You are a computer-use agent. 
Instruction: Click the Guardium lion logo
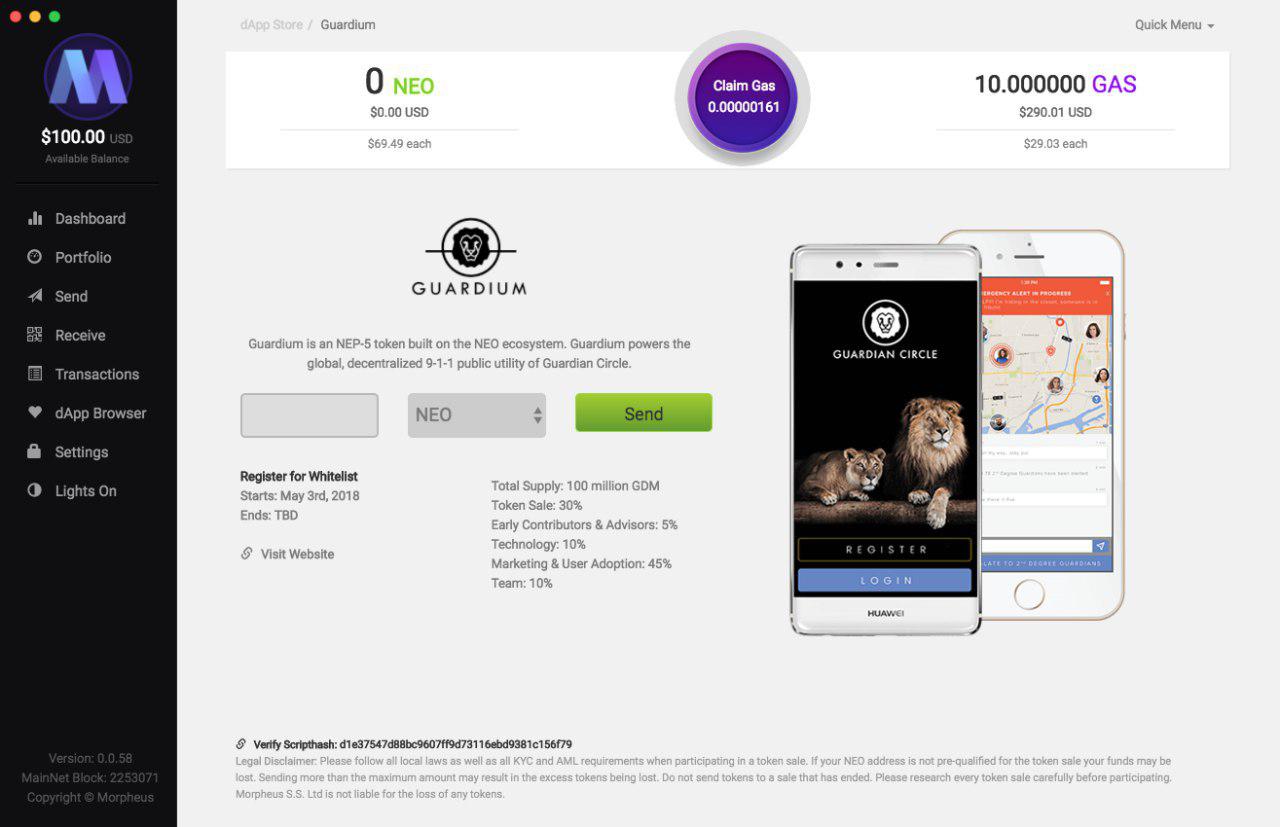tap(469, 257)
